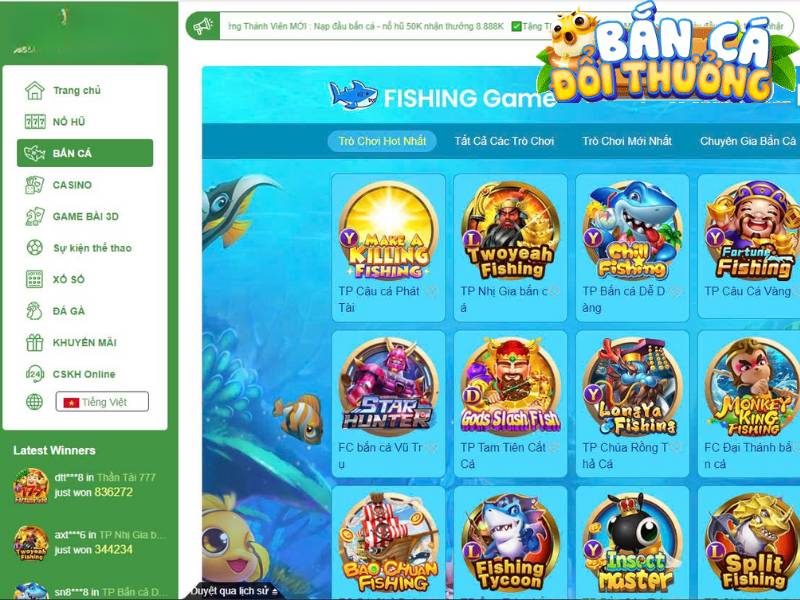This screenshot has height=600, width=800.
Task: Click the megaphone announcement icon
Action: [203, 26]
